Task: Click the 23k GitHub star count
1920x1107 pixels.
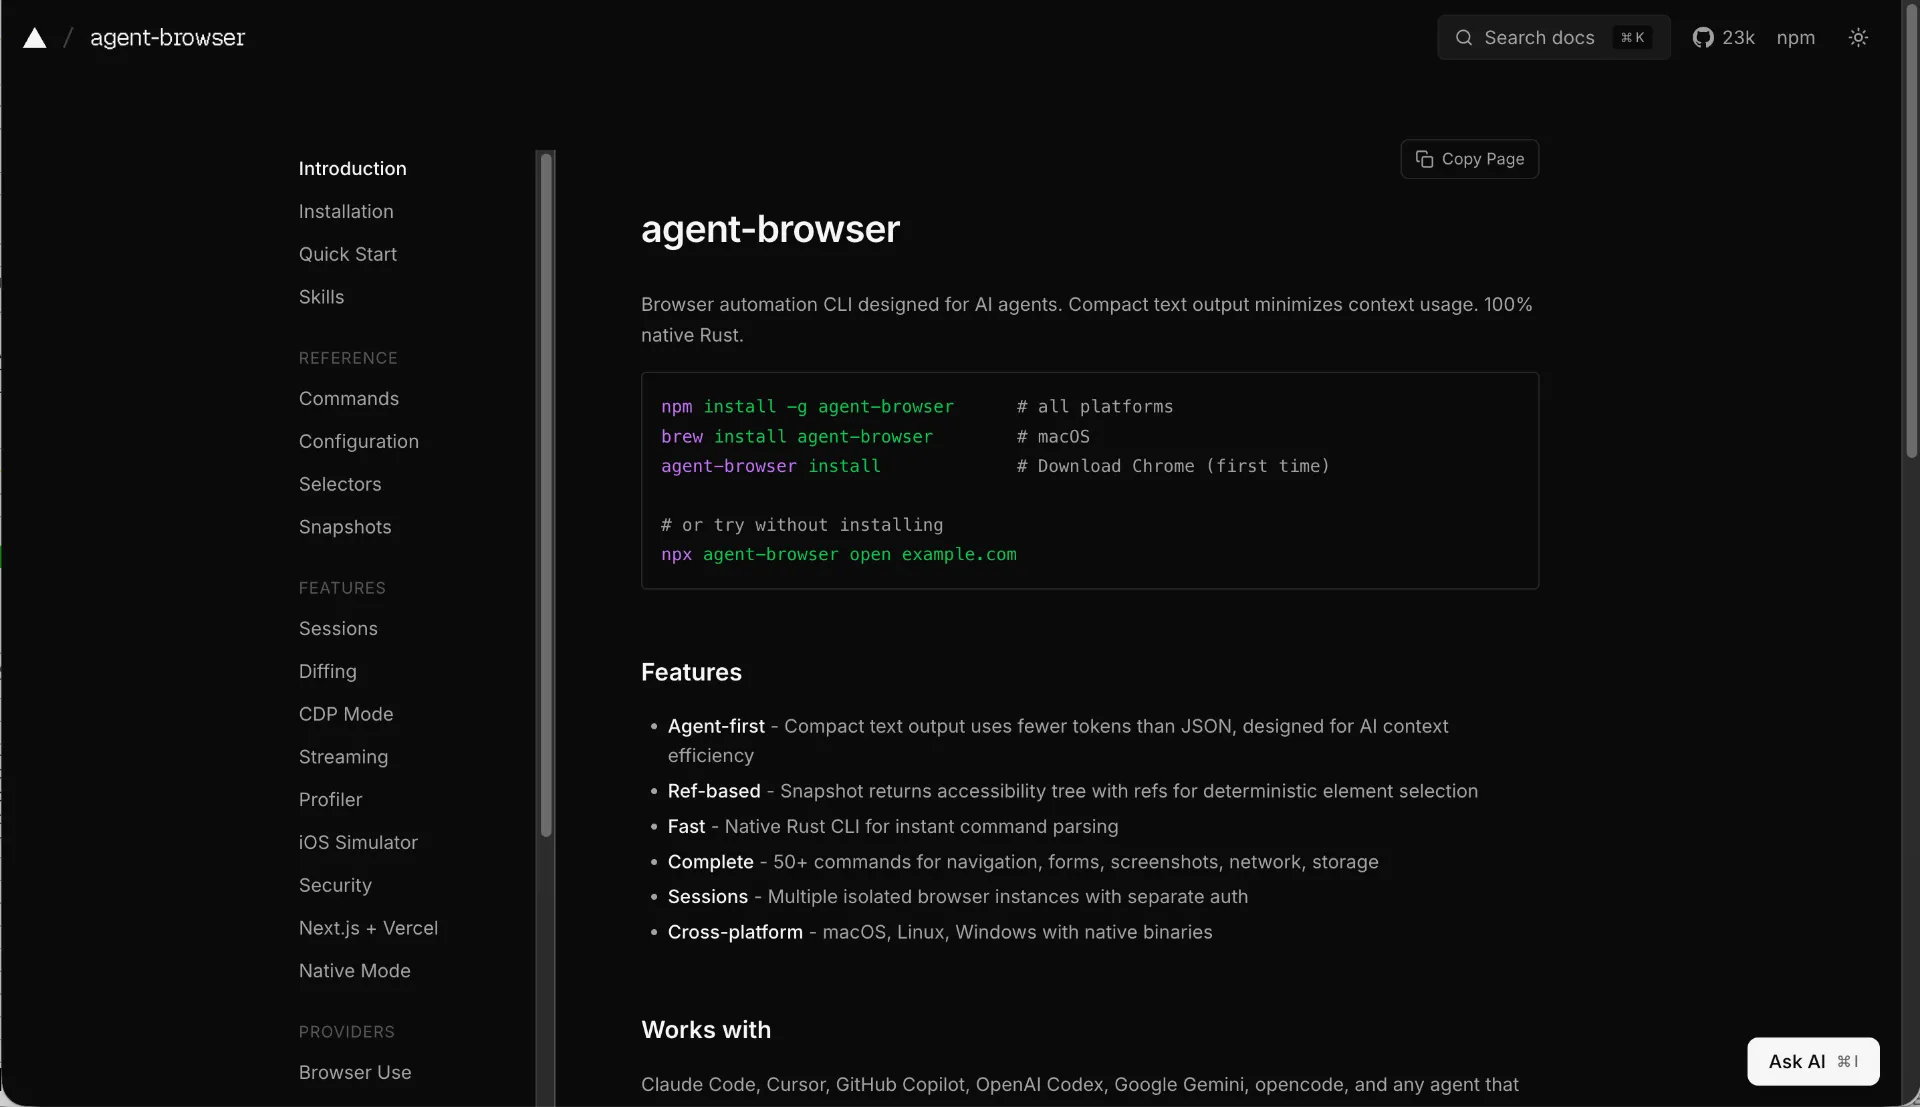Action: 1737,37
